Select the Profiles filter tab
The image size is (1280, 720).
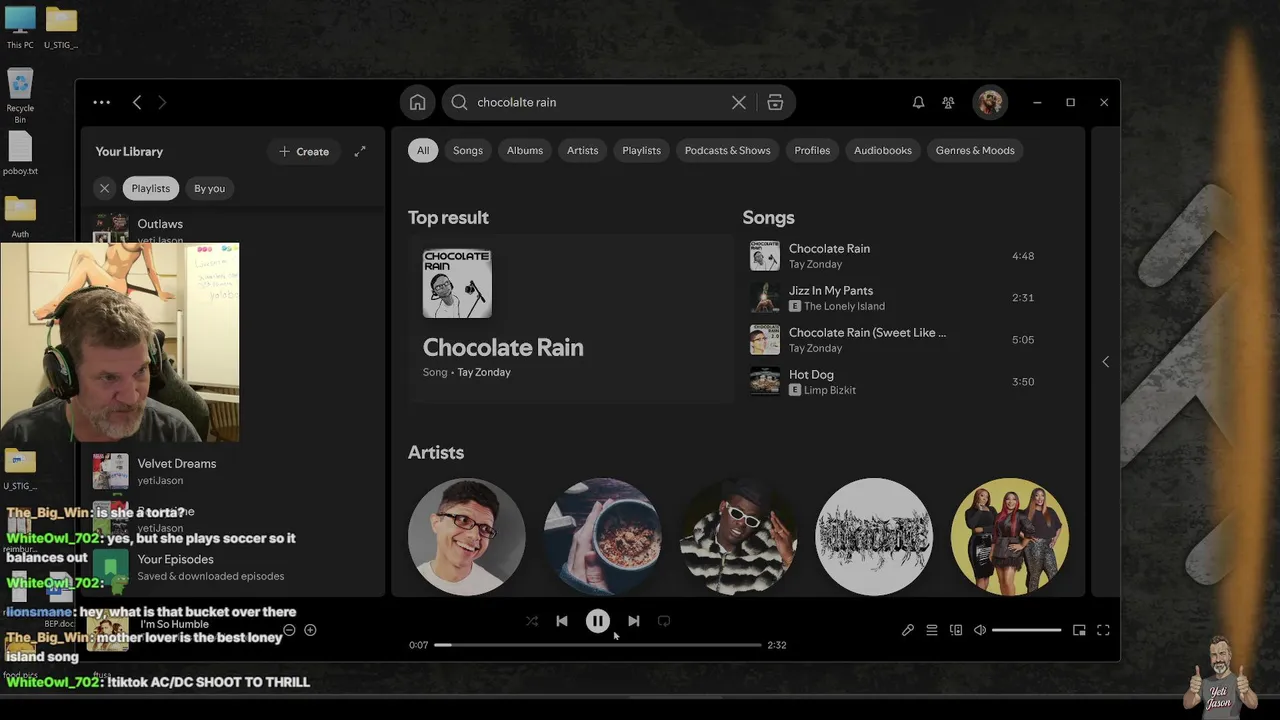(812, 150)
